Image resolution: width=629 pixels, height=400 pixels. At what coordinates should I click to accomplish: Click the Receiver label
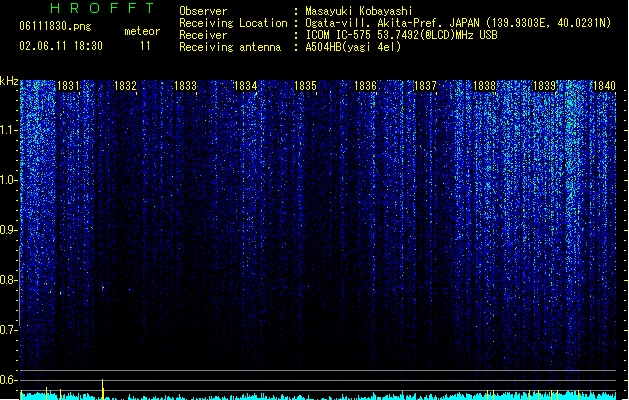click(203, 35)
